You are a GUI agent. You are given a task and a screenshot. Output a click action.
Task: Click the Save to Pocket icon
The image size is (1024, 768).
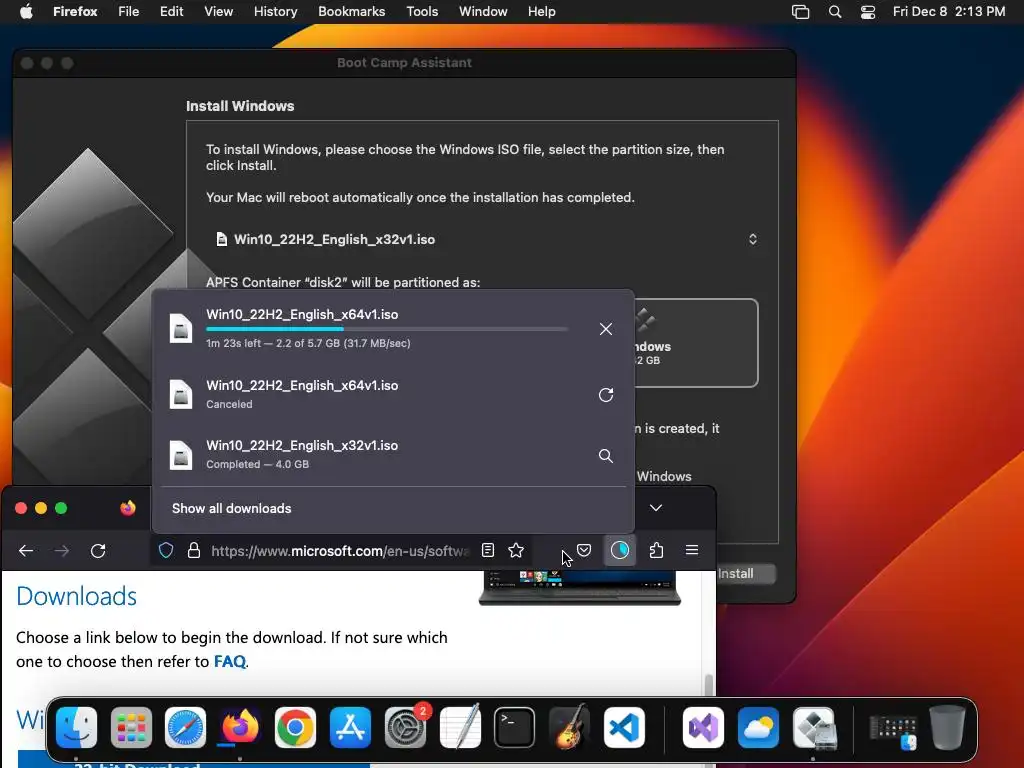pyautogui.click(x=584, y=551)
